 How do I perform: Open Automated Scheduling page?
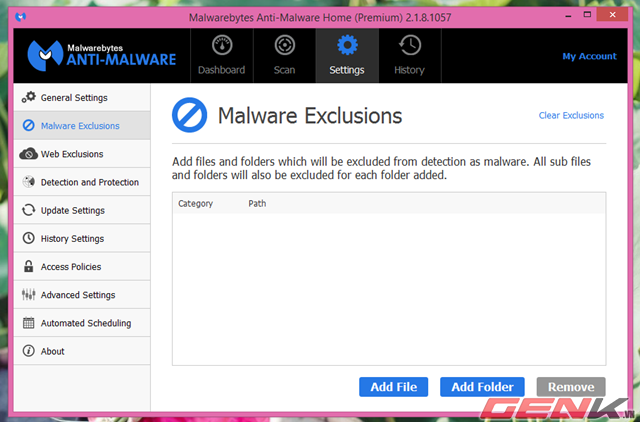82,323
